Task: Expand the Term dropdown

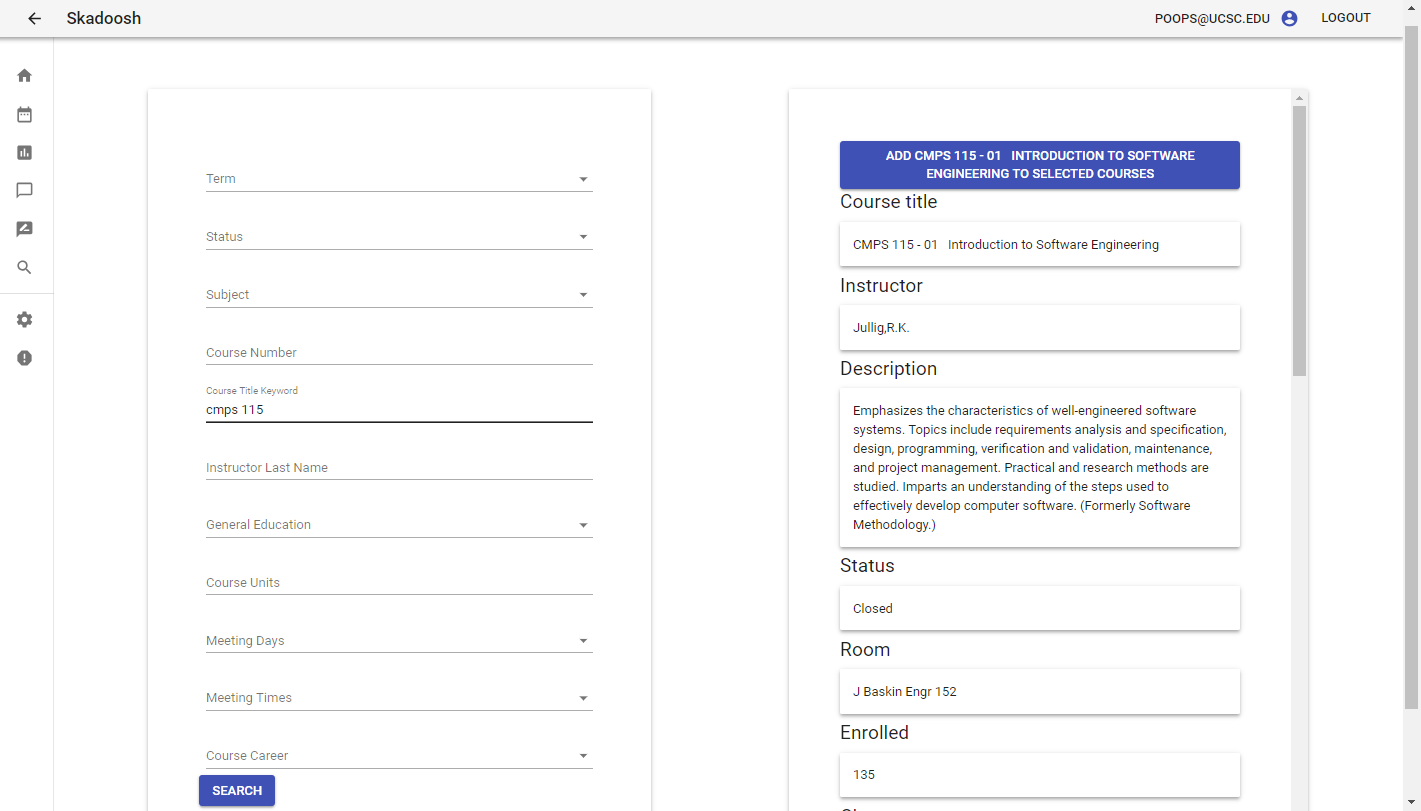Action: tap(399, 179)
